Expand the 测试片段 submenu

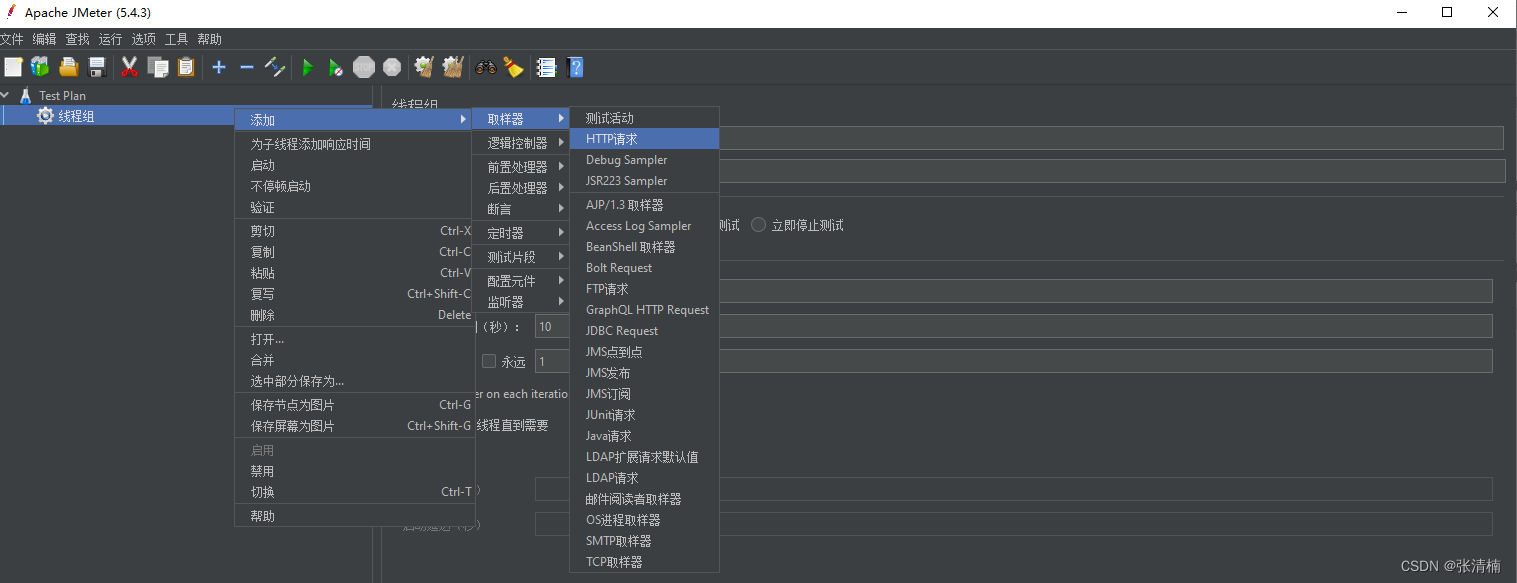tap(521, 257)
